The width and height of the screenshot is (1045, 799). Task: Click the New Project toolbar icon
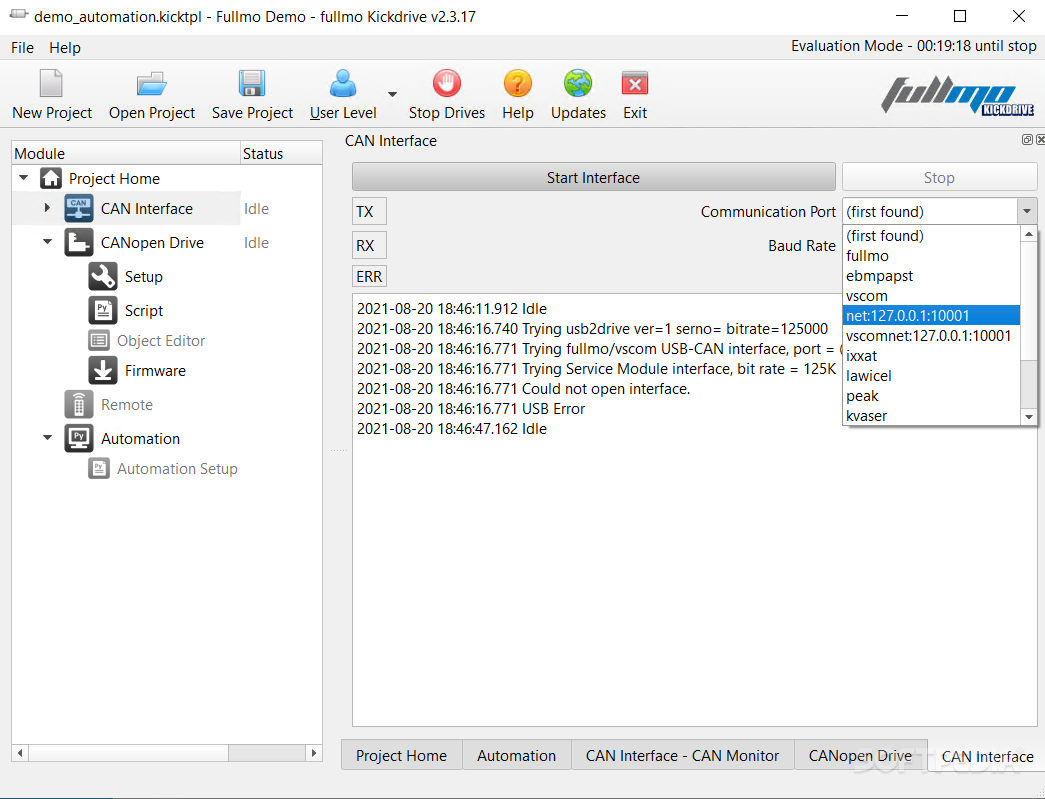pyautogui.click(x=51, y=84)
